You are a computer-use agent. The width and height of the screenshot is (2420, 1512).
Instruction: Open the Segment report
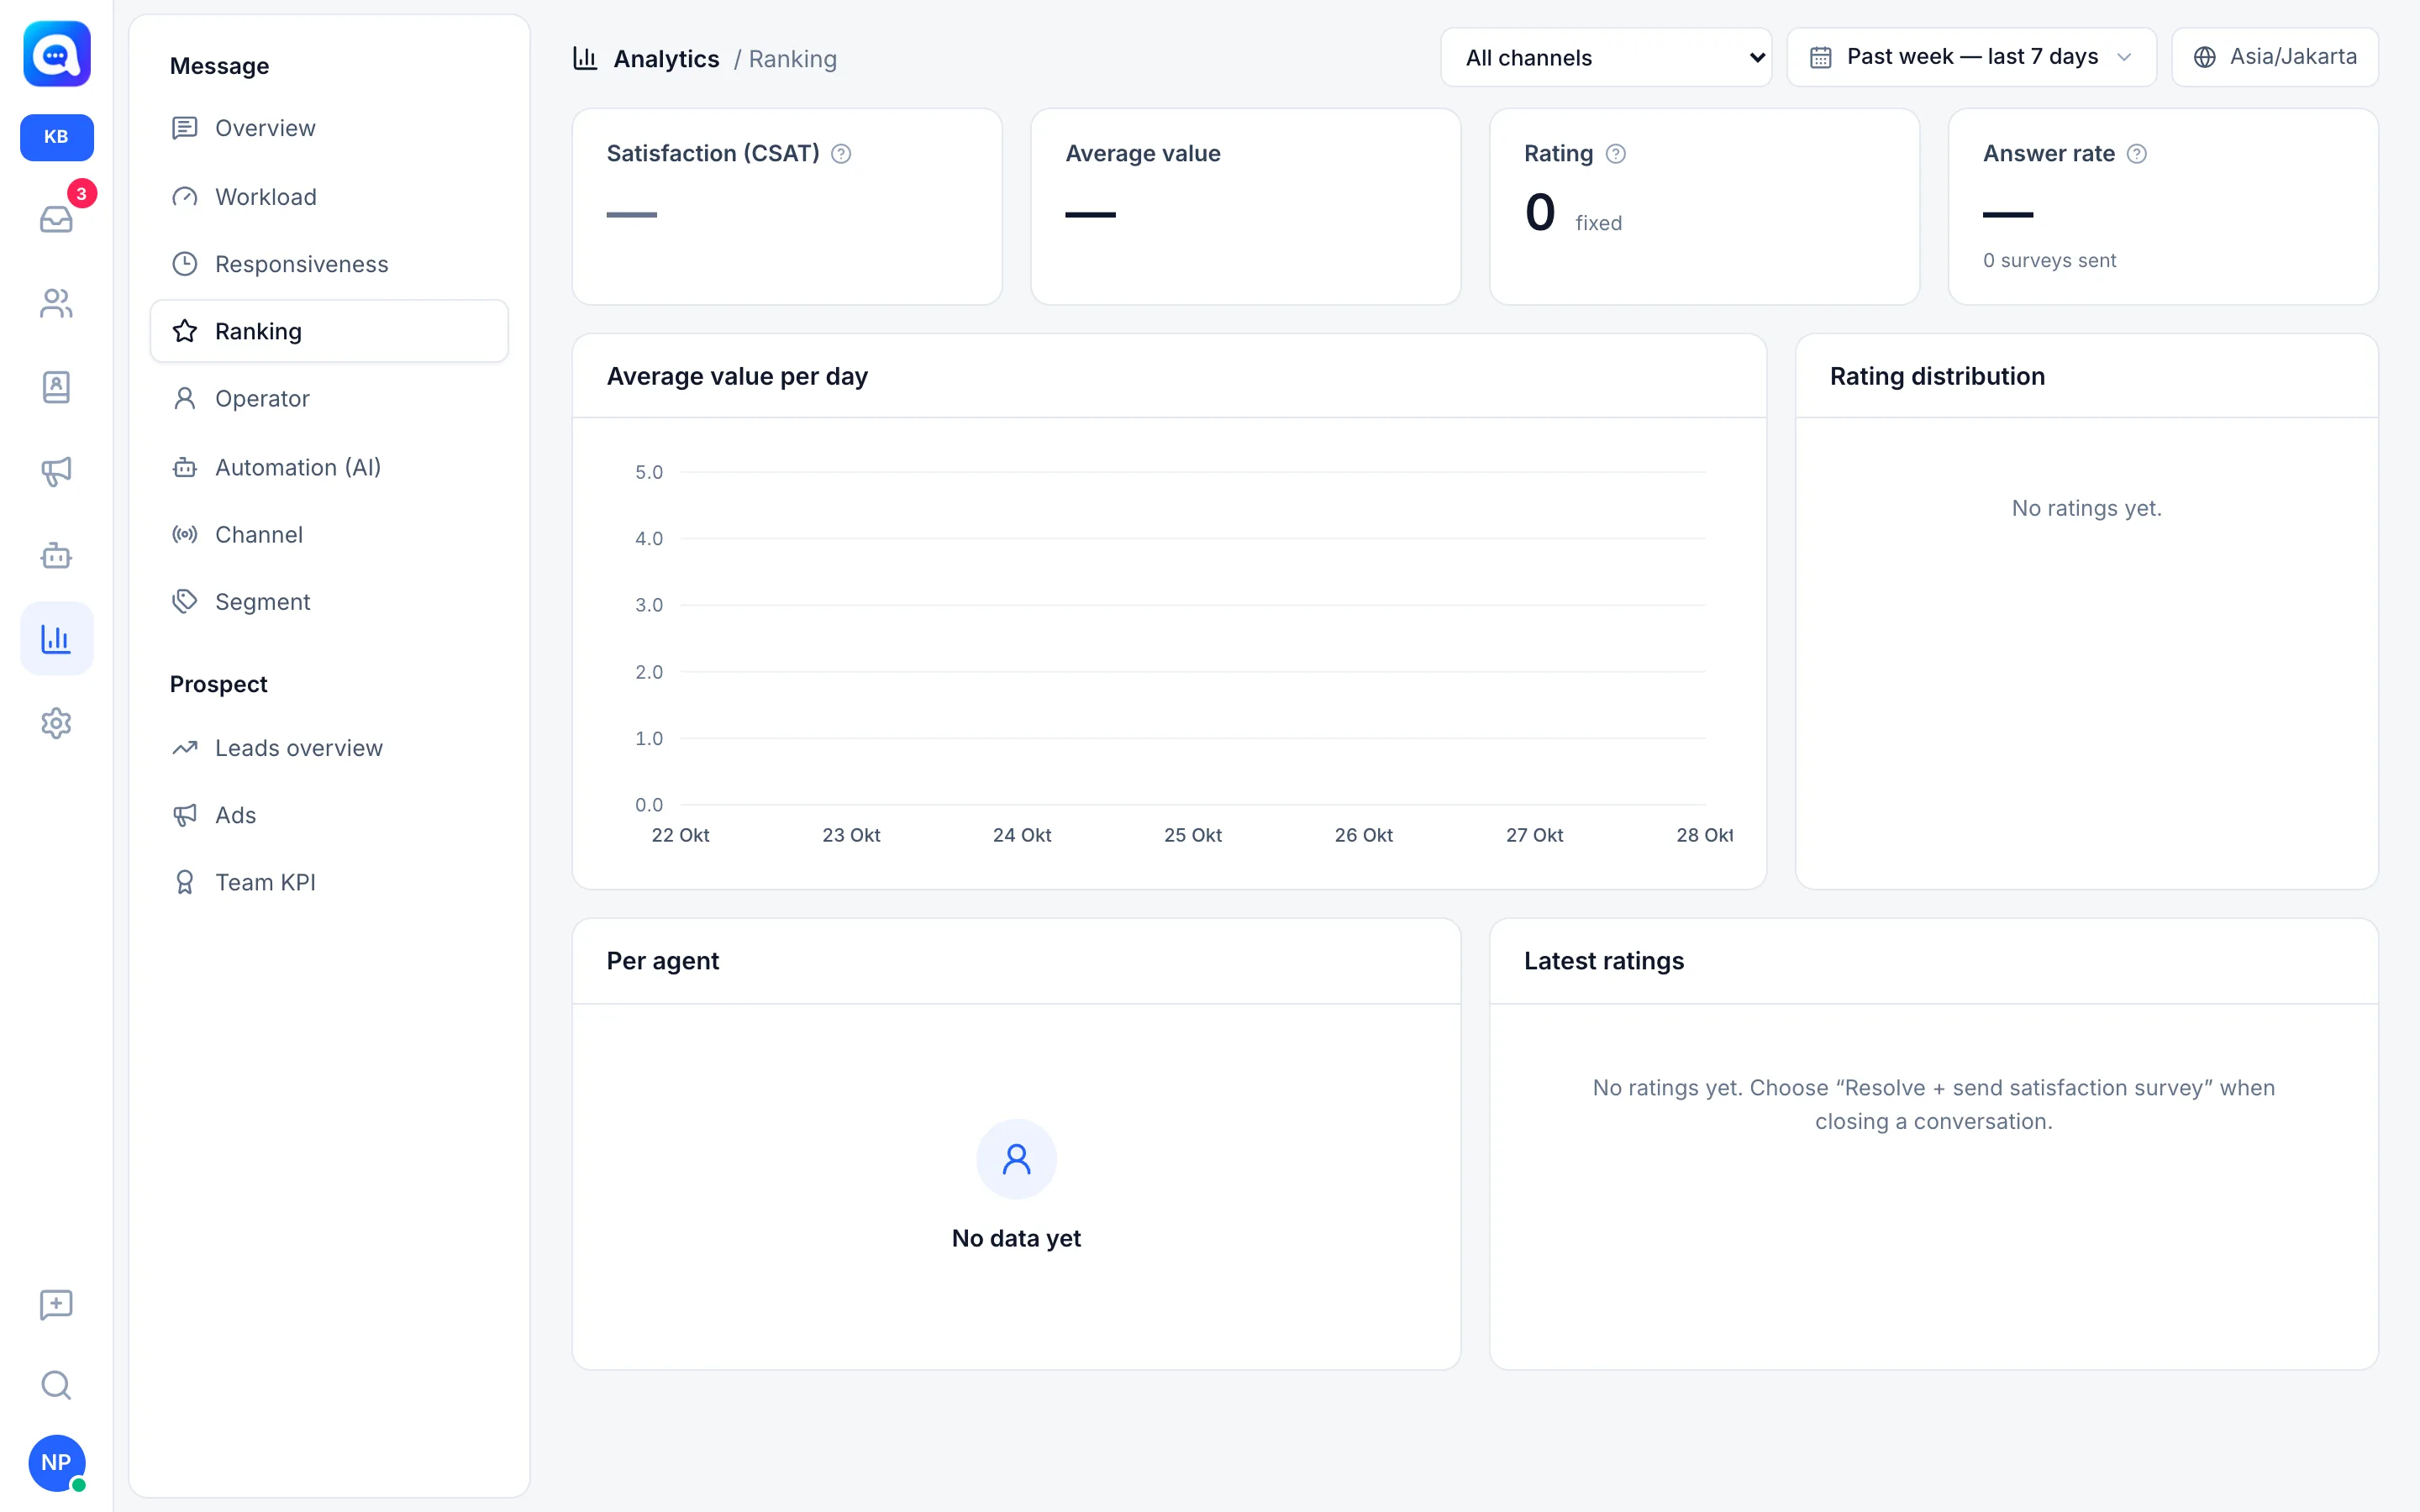329,602
